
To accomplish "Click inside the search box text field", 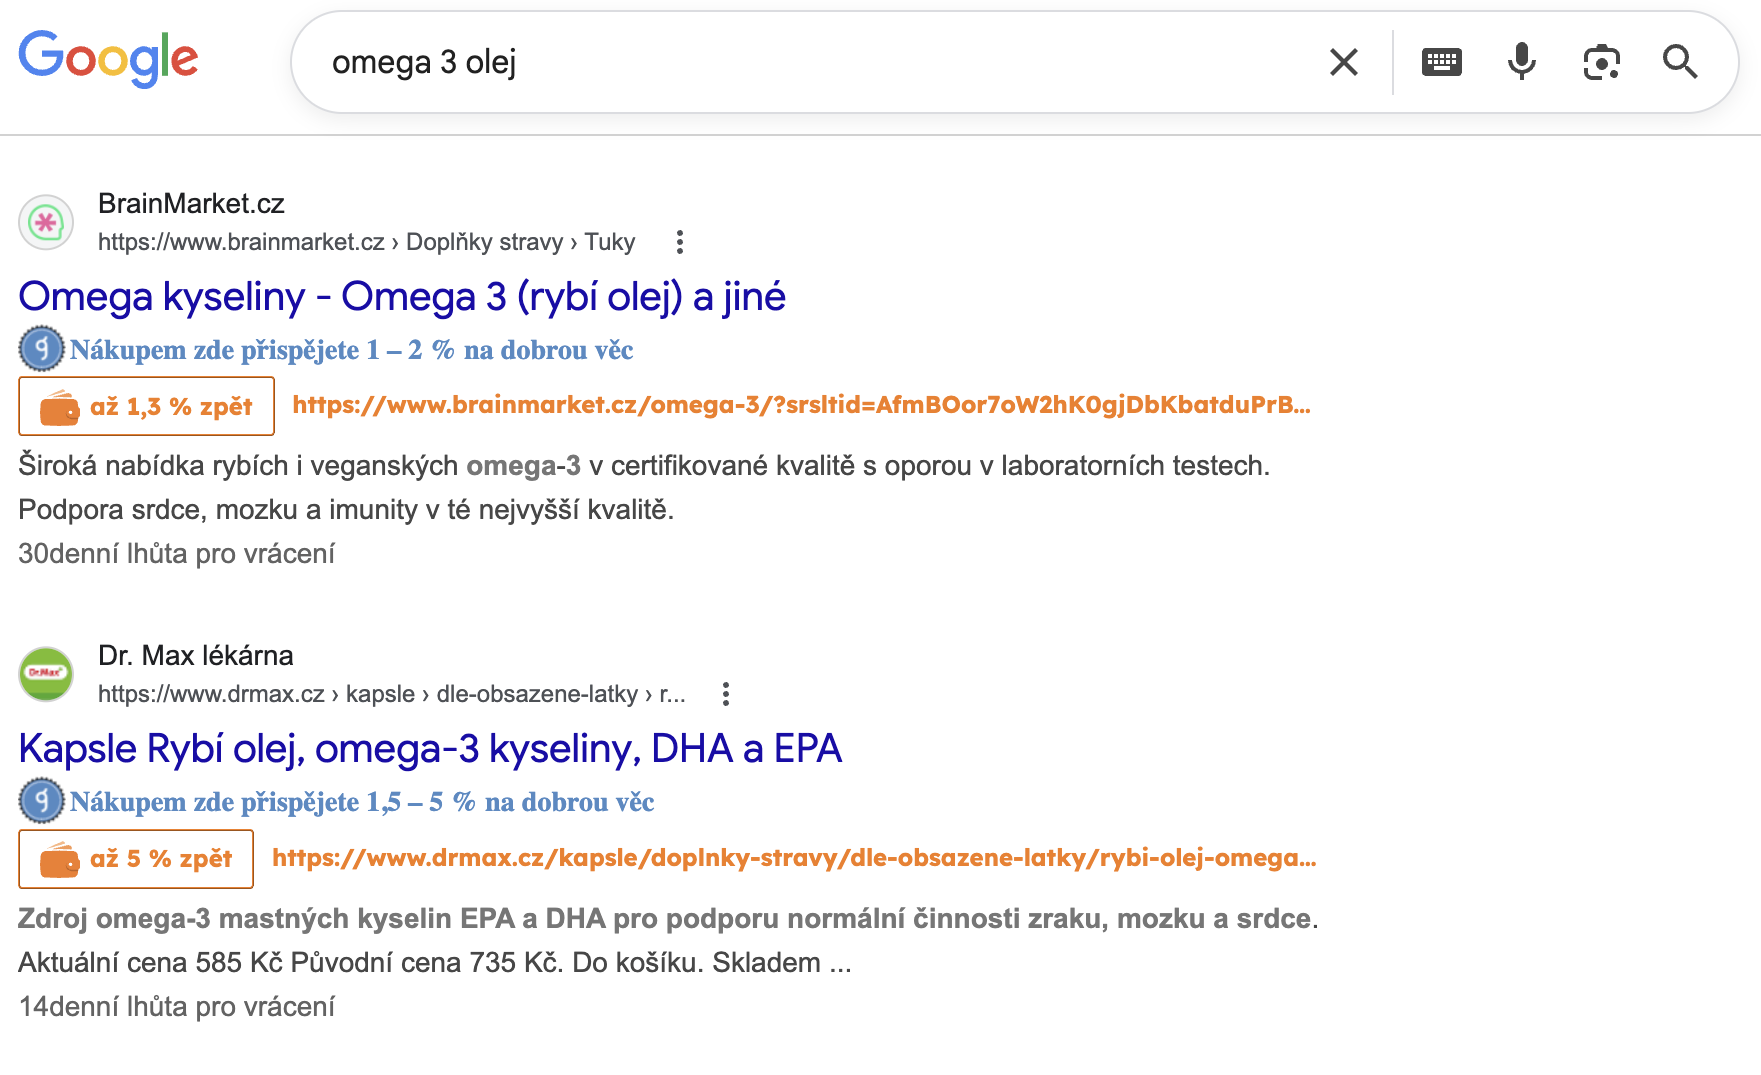I will click(x=800, y=62).
